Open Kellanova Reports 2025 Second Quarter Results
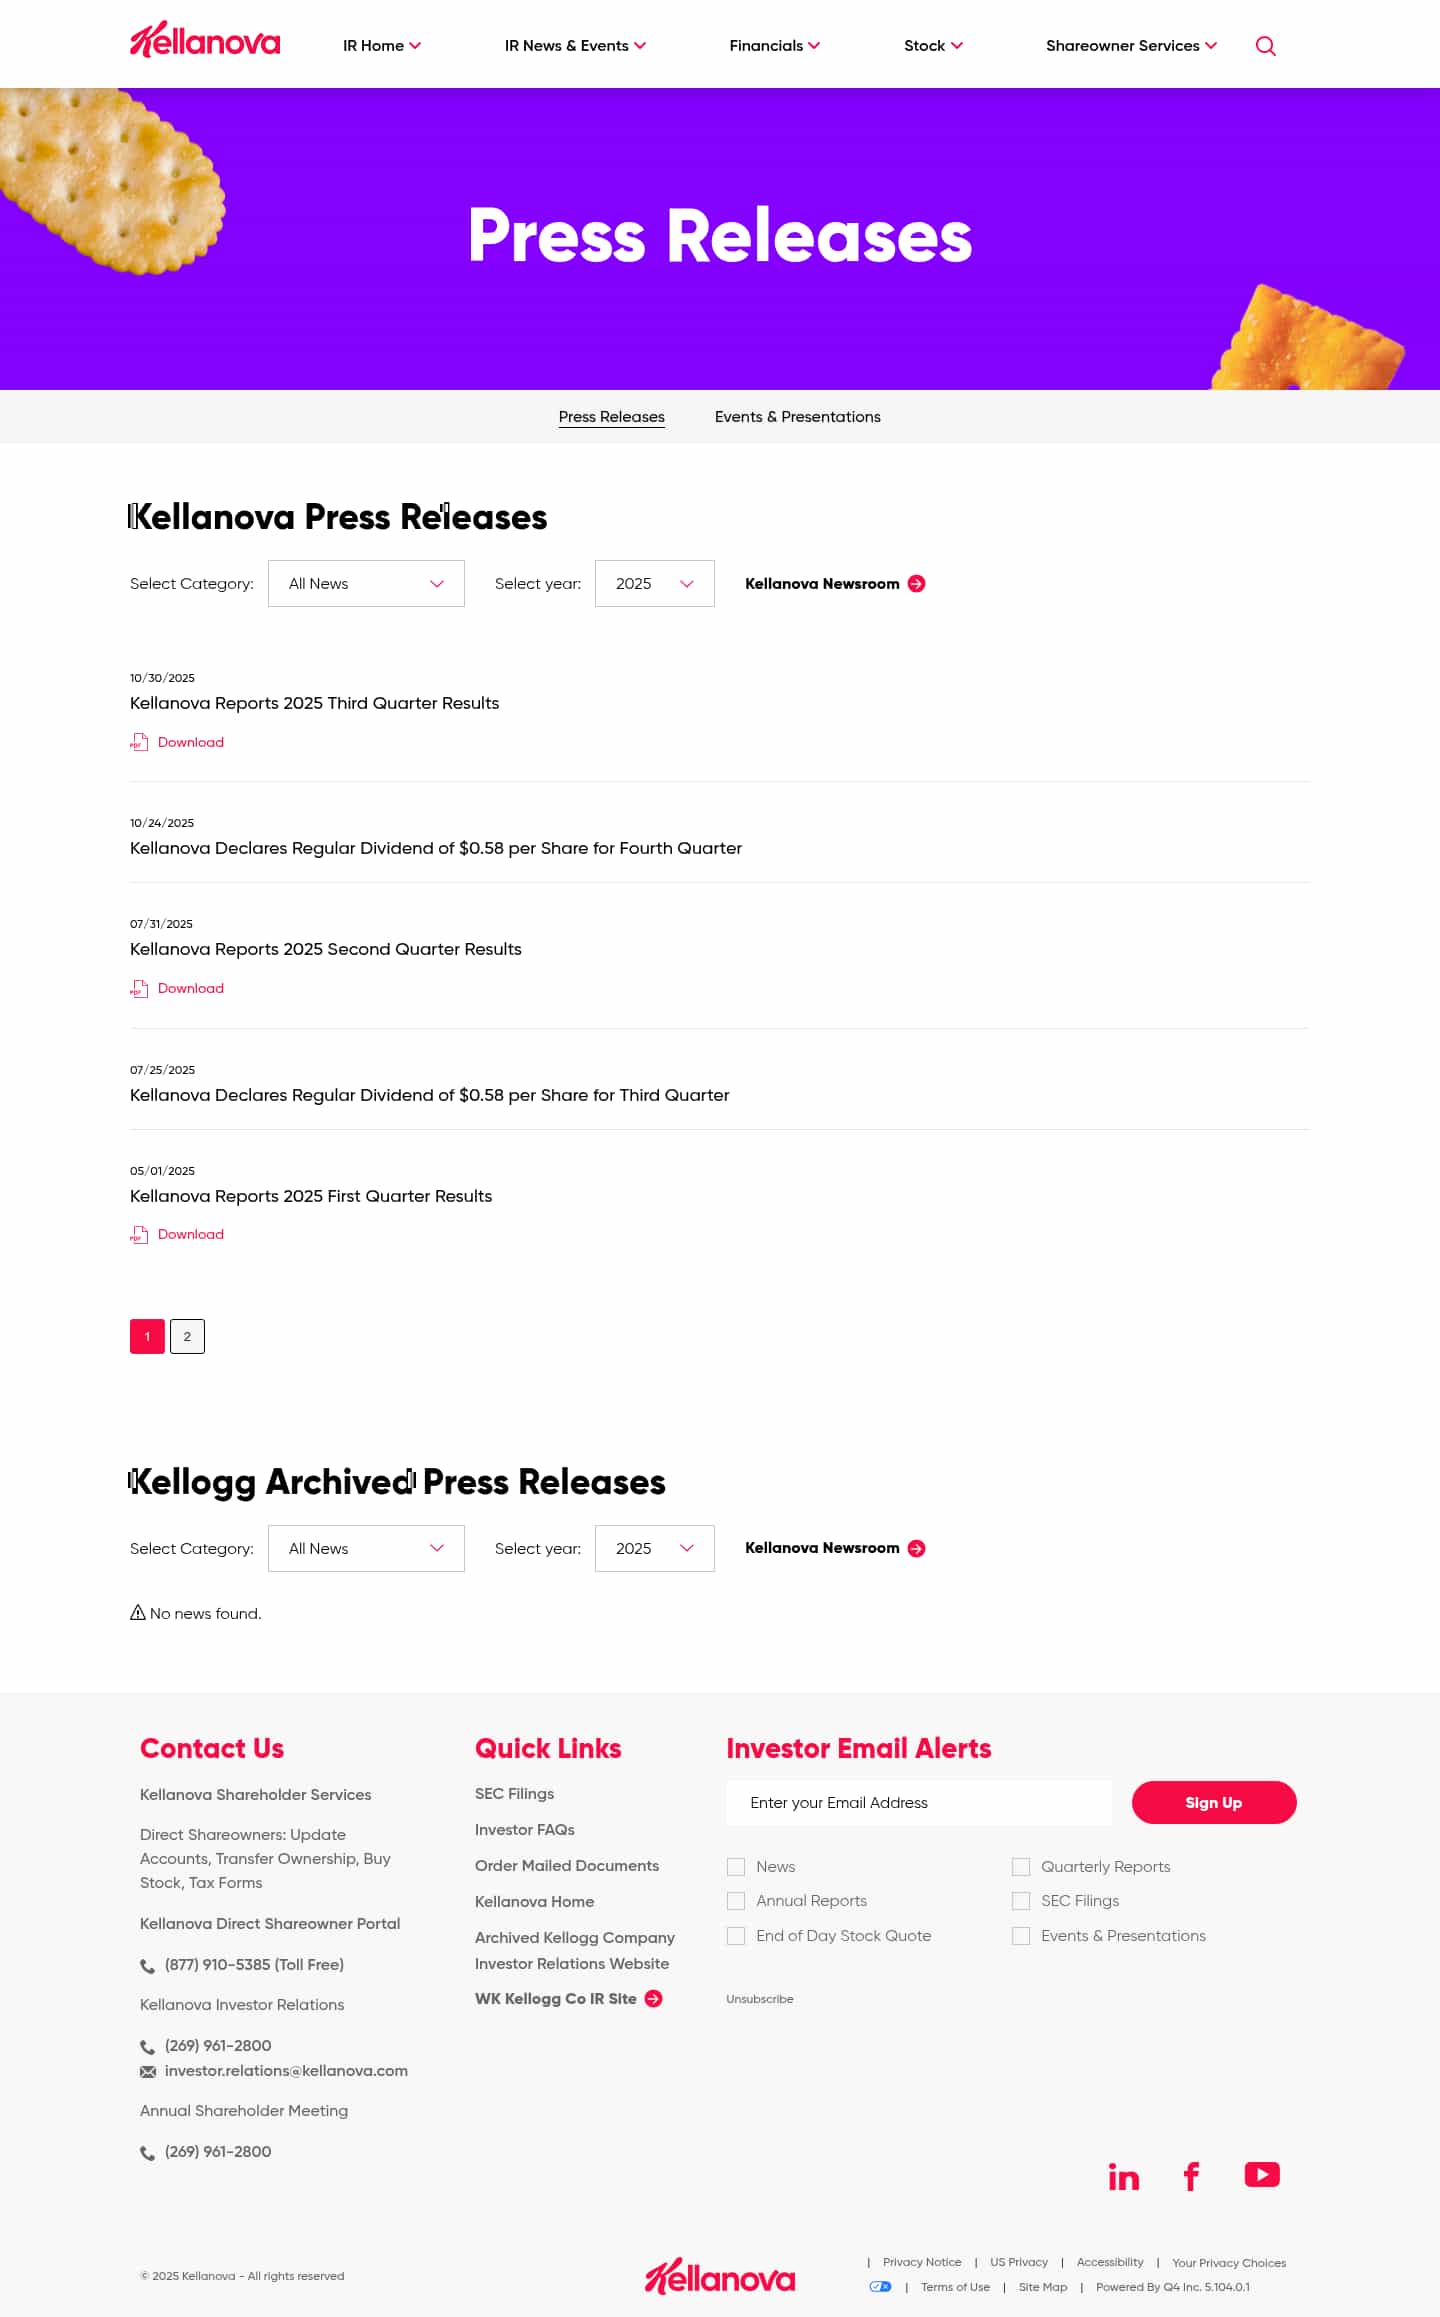 click(x=326, y=949)
